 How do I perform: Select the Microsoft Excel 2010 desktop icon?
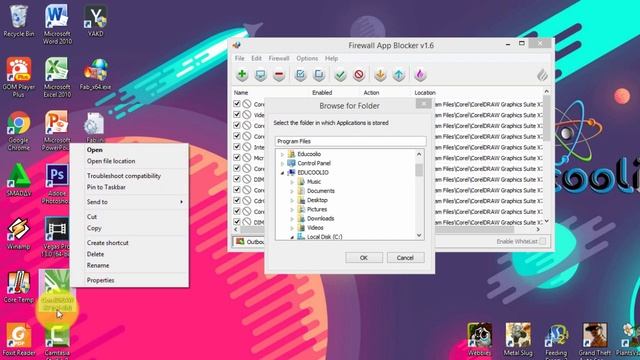pos(57,77)
